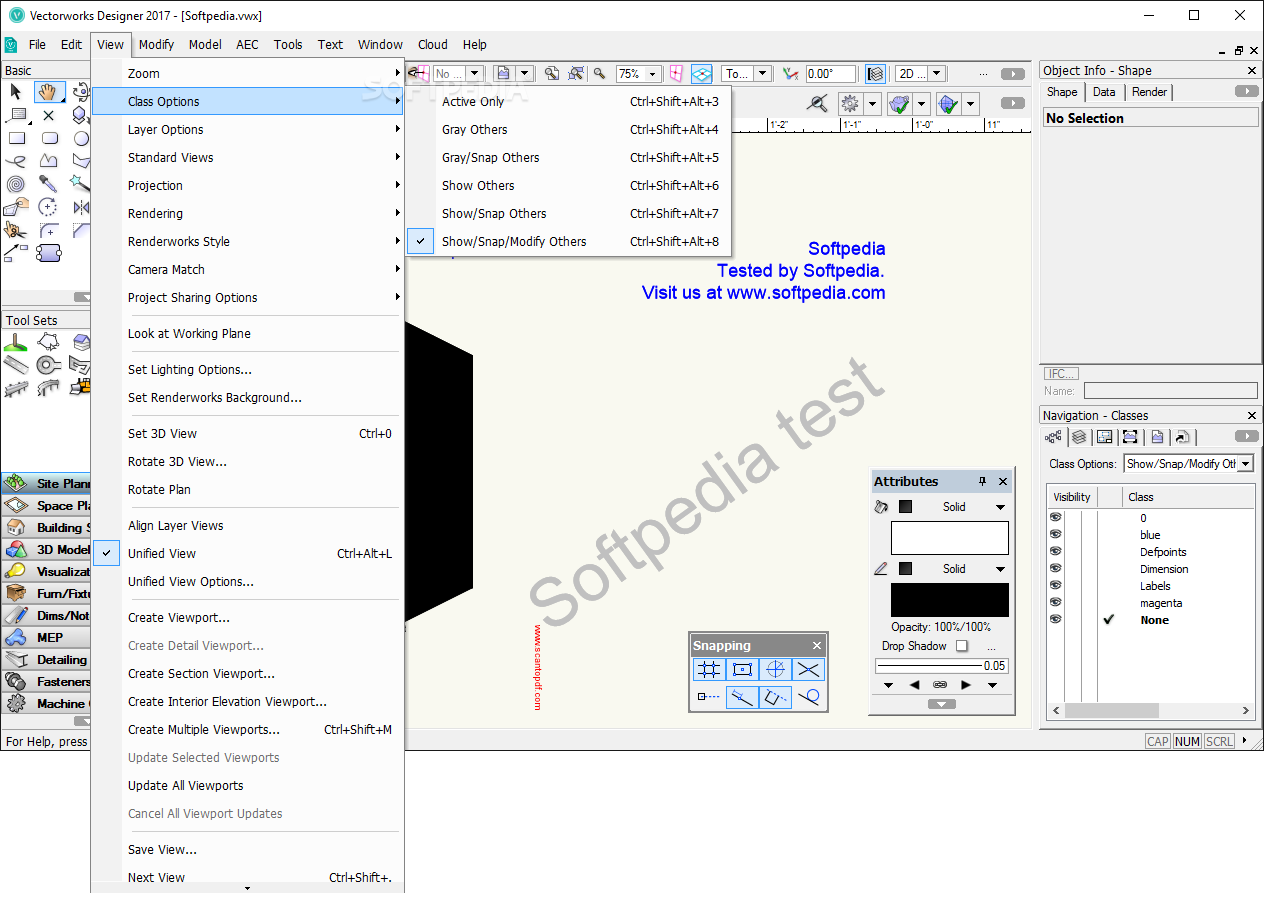
Task: Open the gear settings icon in toolbar
Action: pyautogui.click(x=850, y=104)
